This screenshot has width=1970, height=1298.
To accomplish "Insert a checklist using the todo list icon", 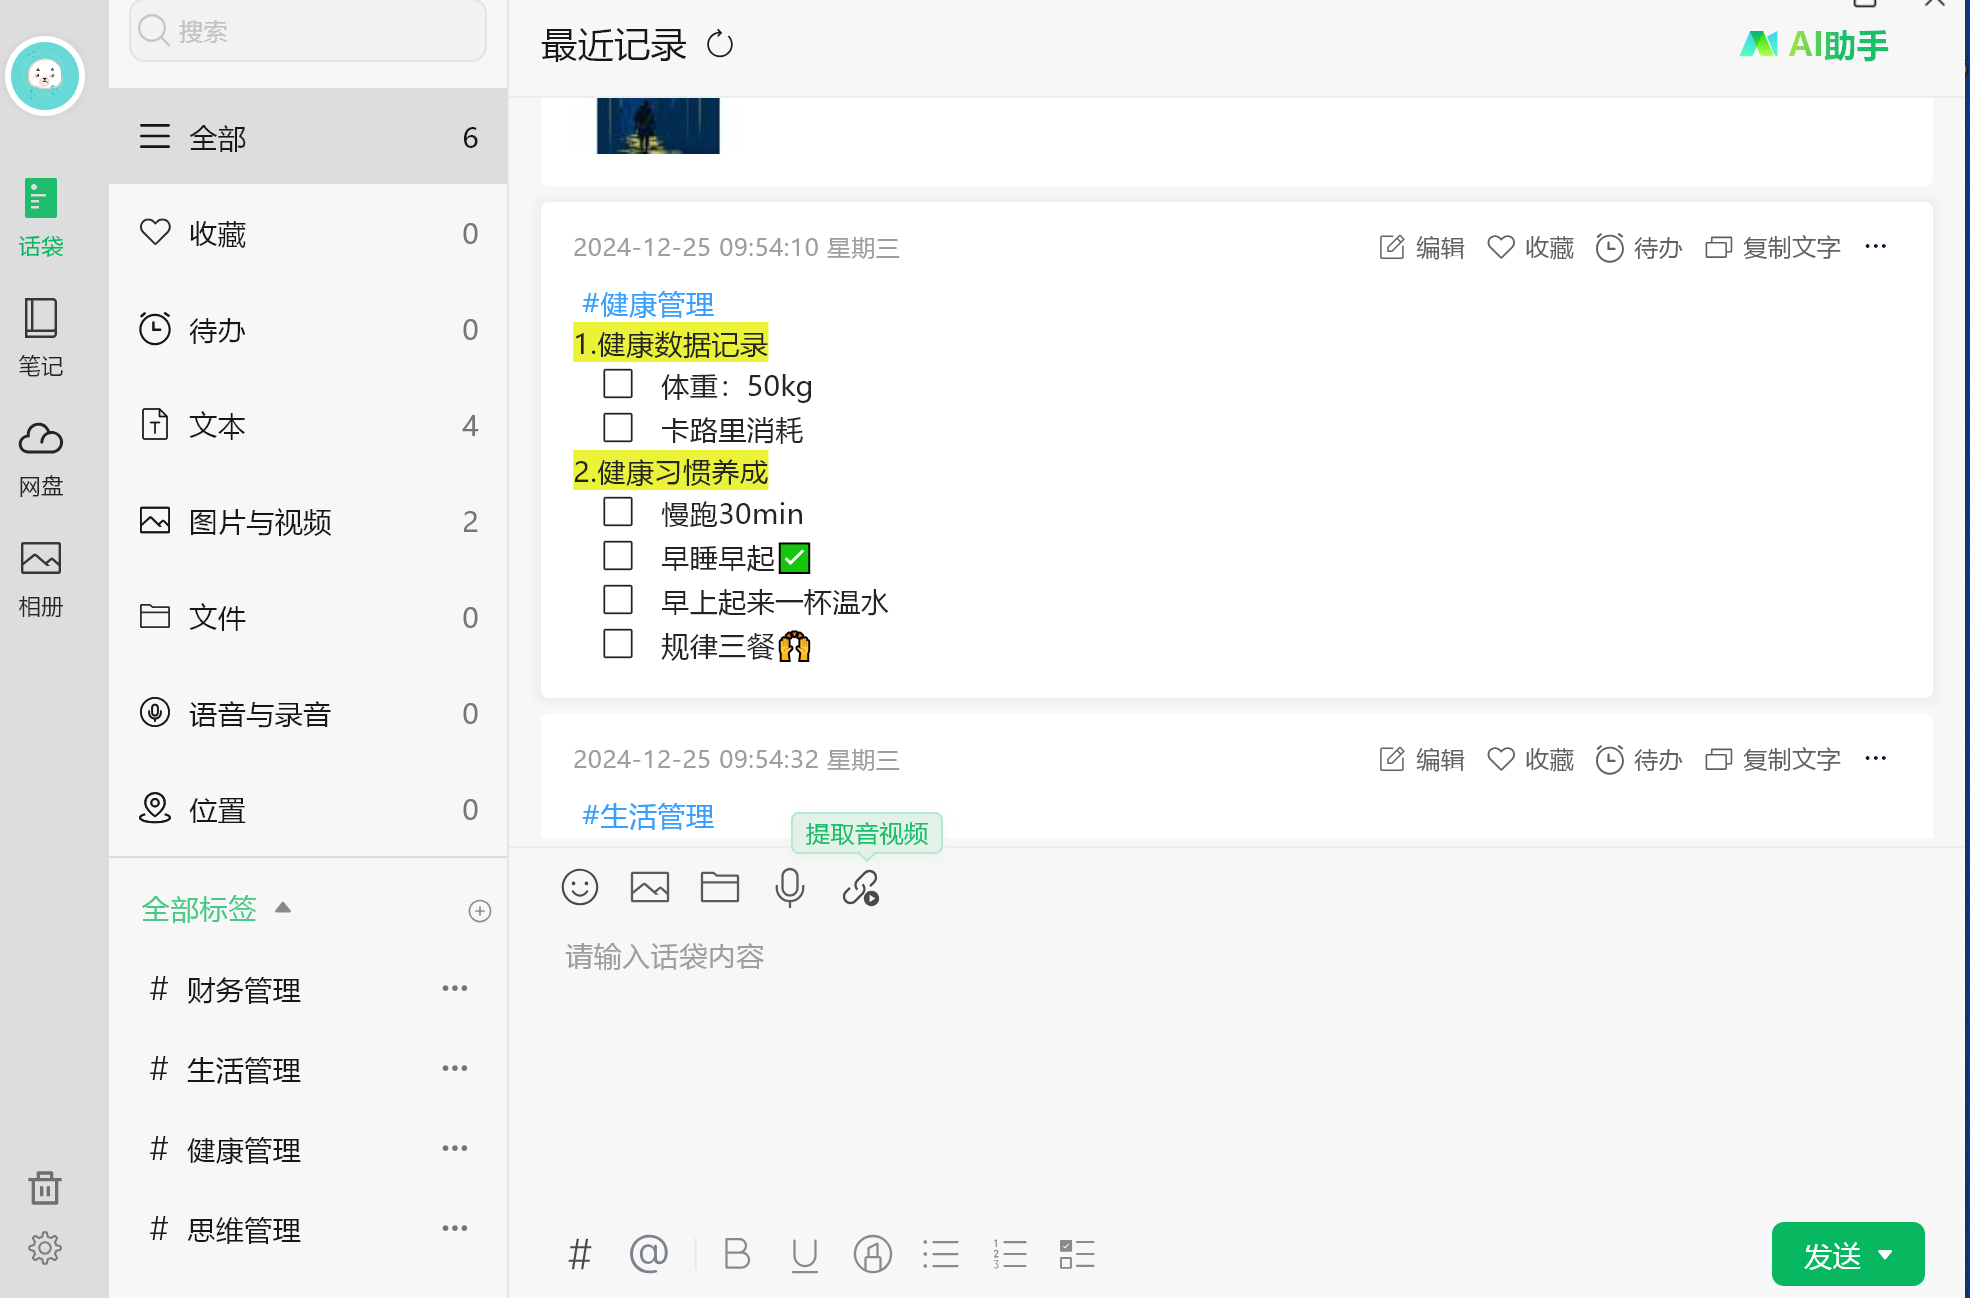I will (1077, 1254).
